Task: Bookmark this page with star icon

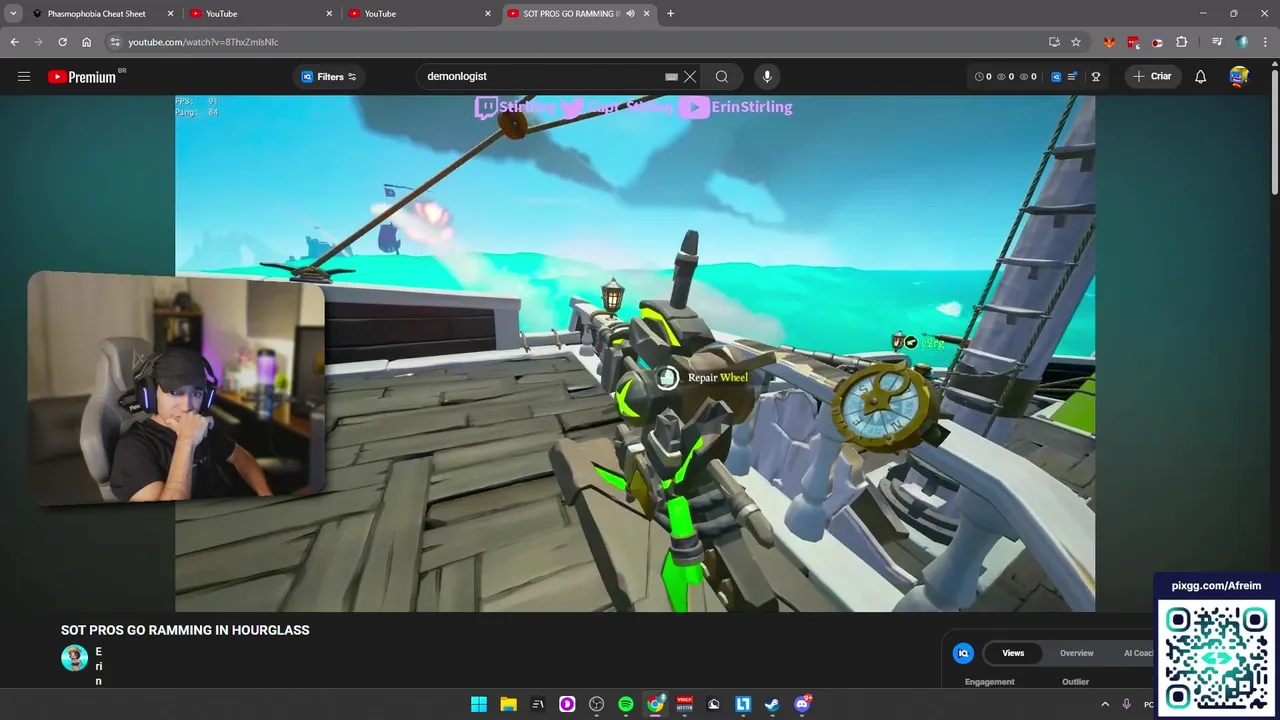Action: point(1076,42)
